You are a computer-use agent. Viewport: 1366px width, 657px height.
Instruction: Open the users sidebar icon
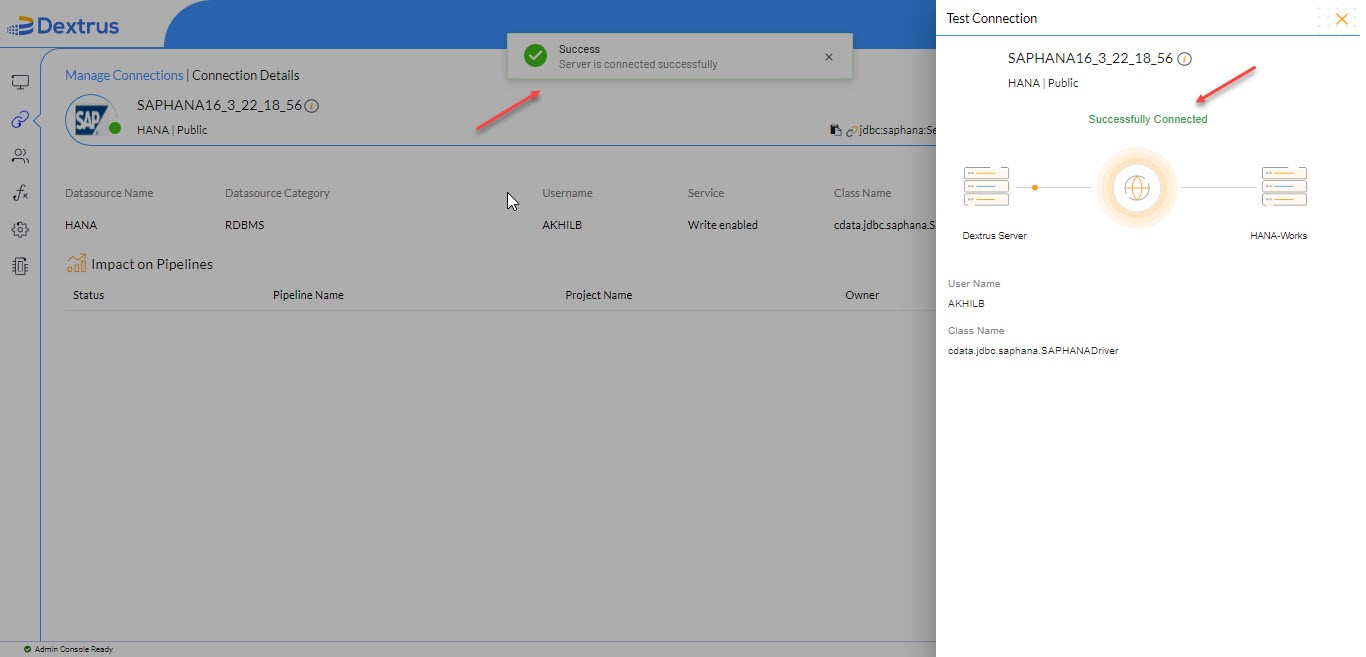(x=20, y=156)
